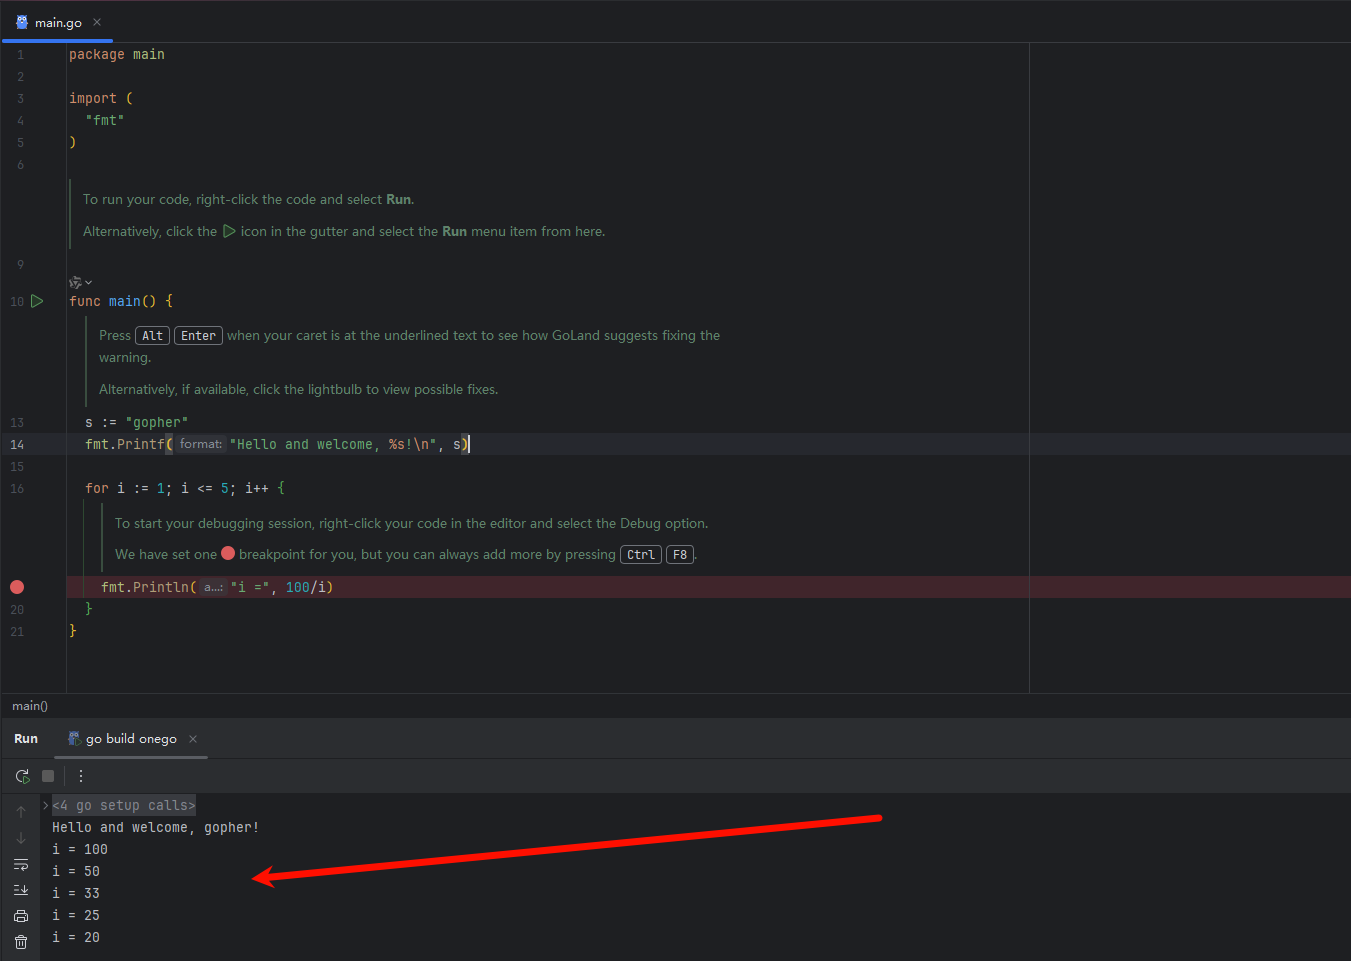
Task: Toggle Soft-Wrap in the console sidebar
Action: 21,864
